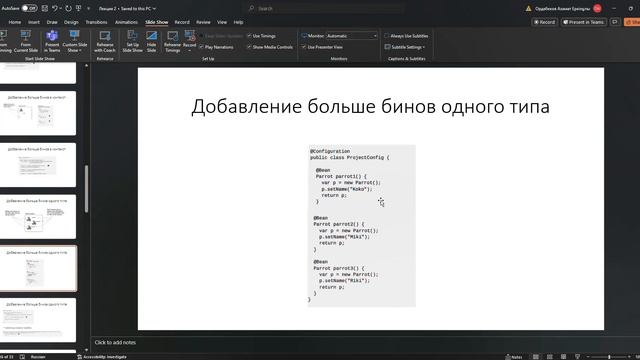Click Present in Teams ribbon icon
The height and width of the screenshot is (360, 640).
[x=52, y=41]
